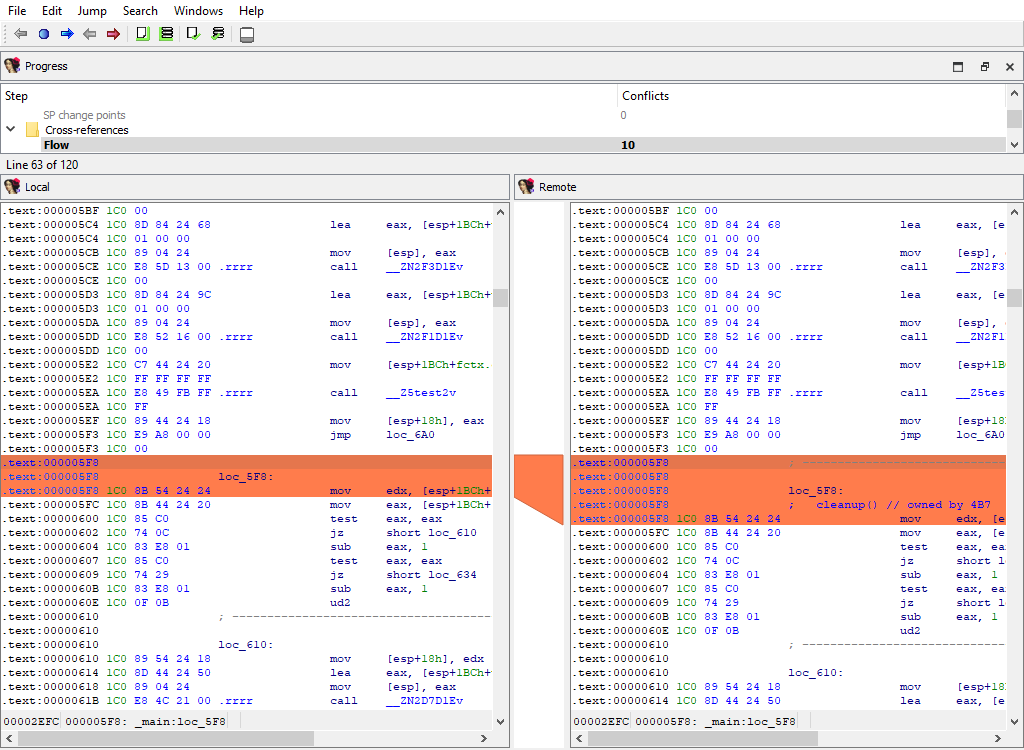Click the Progress list scroll-up arrow
The width and height of the screenshot is (1024, 750).
1015,93
